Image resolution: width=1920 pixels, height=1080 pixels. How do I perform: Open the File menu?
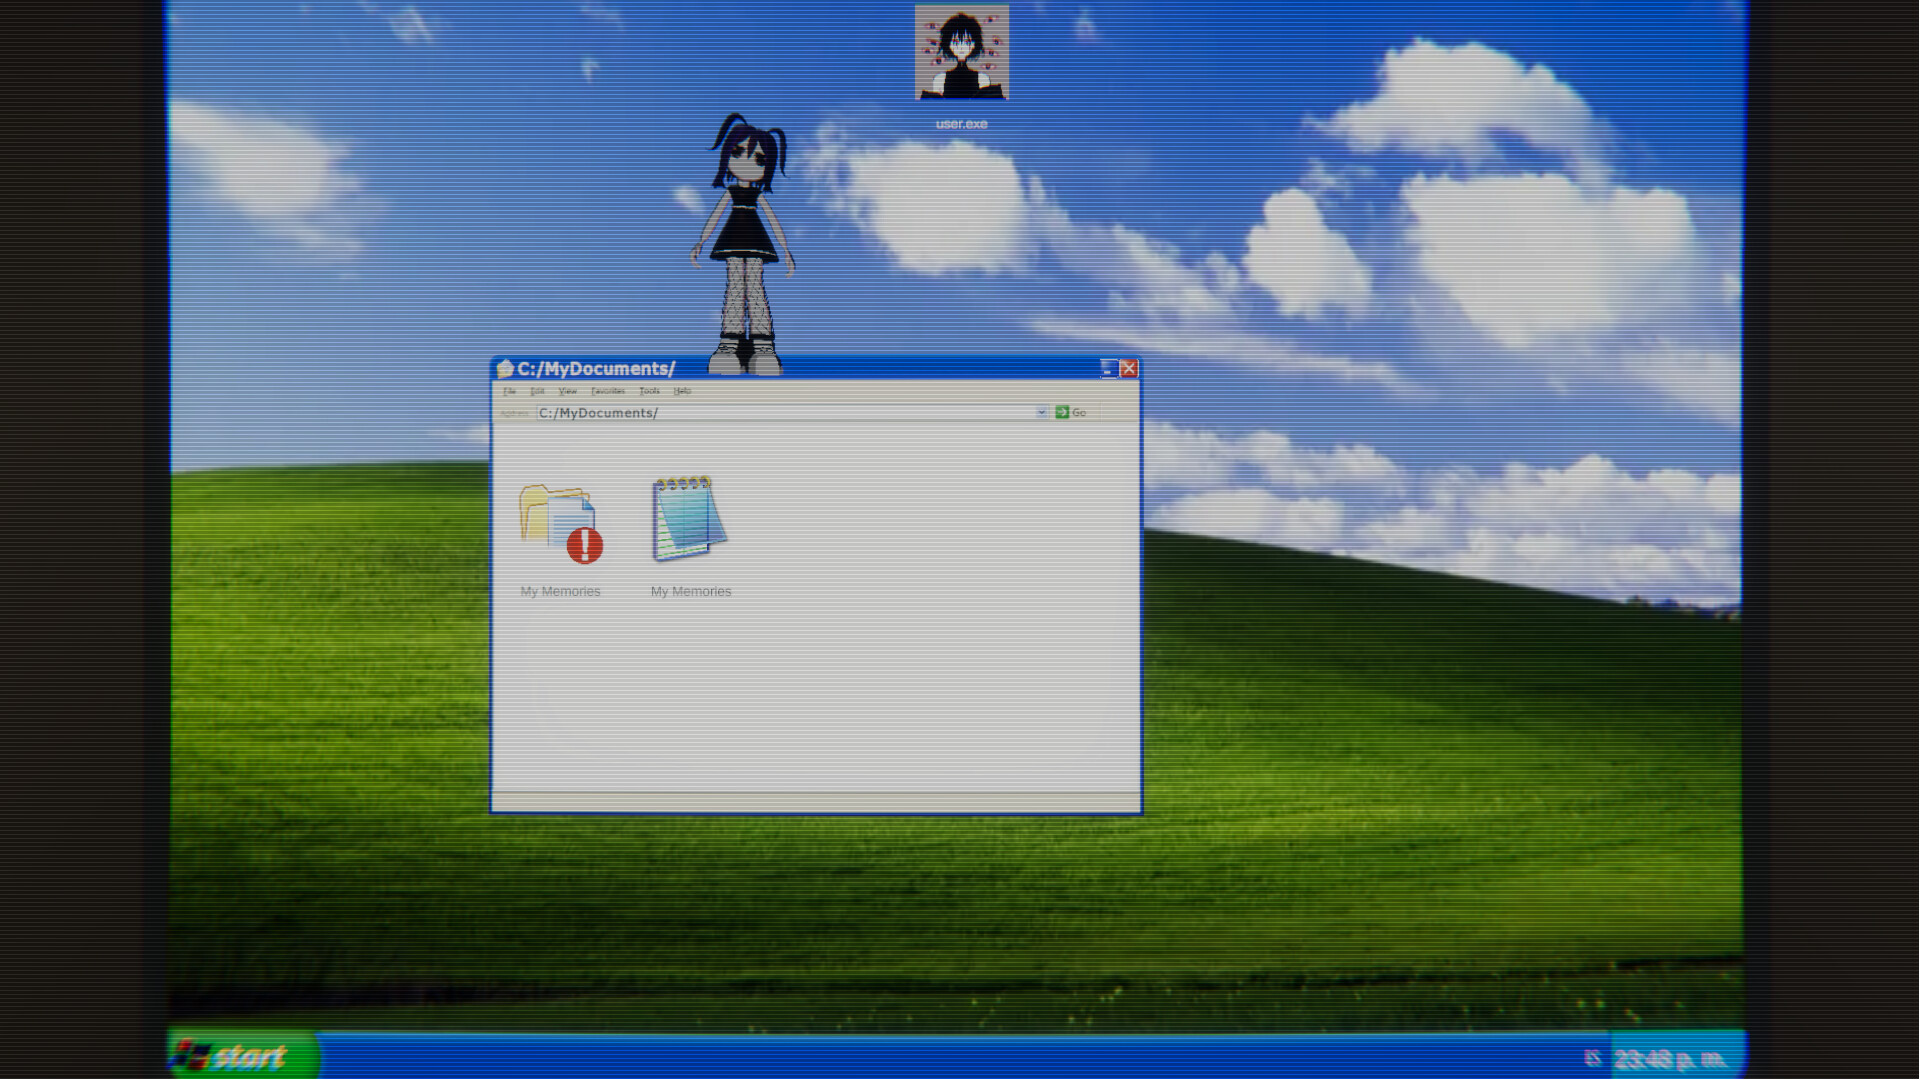510,391
